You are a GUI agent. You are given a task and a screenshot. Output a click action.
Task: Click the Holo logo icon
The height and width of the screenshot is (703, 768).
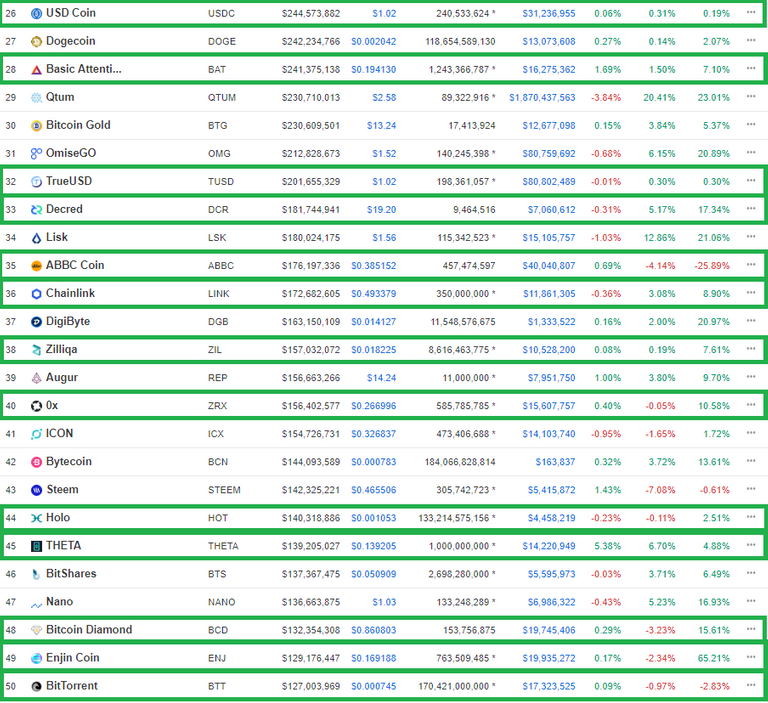click(36, 518)
